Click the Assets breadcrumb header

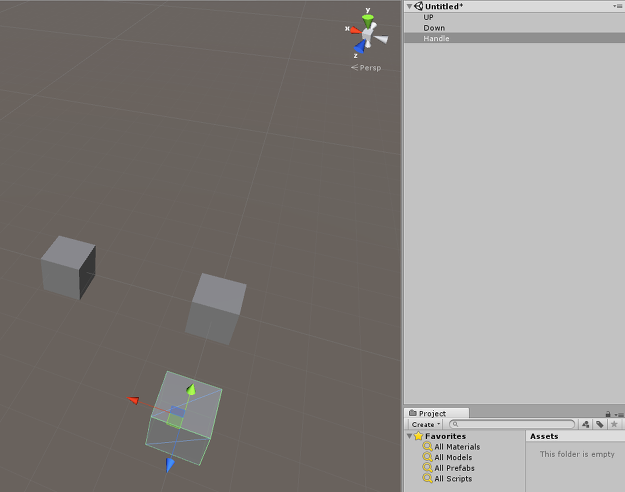point(544,436)
